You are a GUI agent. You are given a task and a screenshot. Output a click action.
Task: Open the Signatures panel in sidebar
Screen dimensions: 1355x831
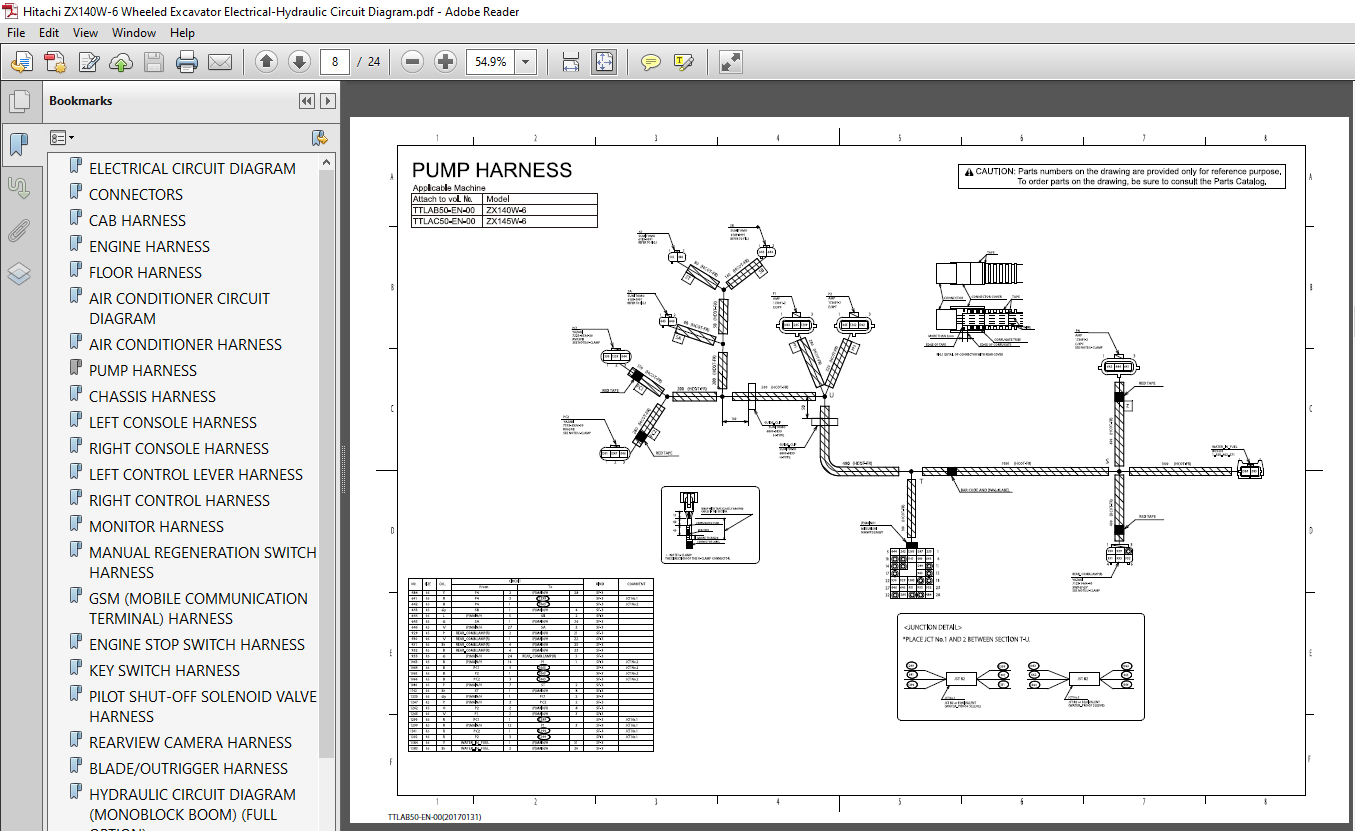[x=19, y=188]
